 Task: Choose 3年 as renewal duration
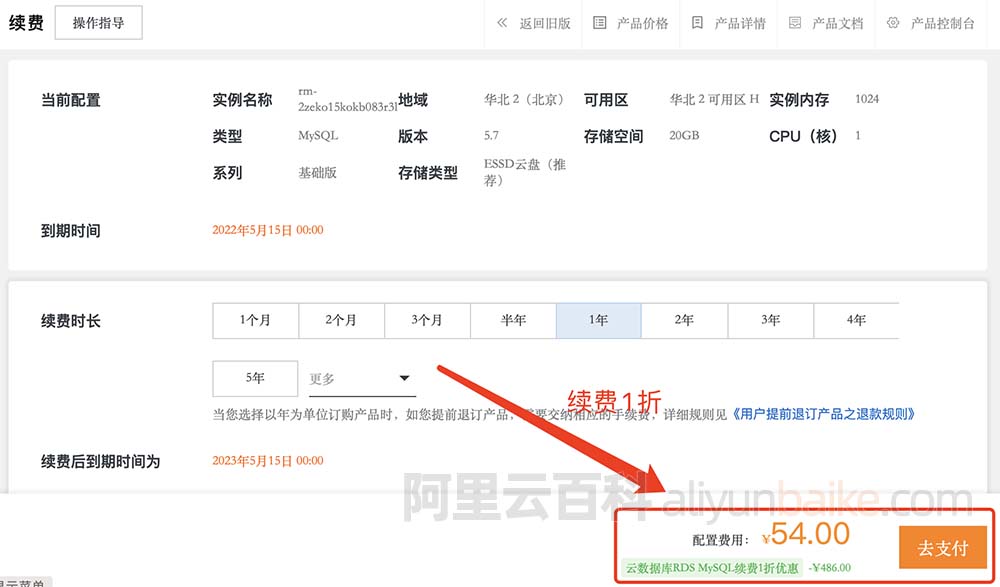pyautogui.click(x=770, y=321)
